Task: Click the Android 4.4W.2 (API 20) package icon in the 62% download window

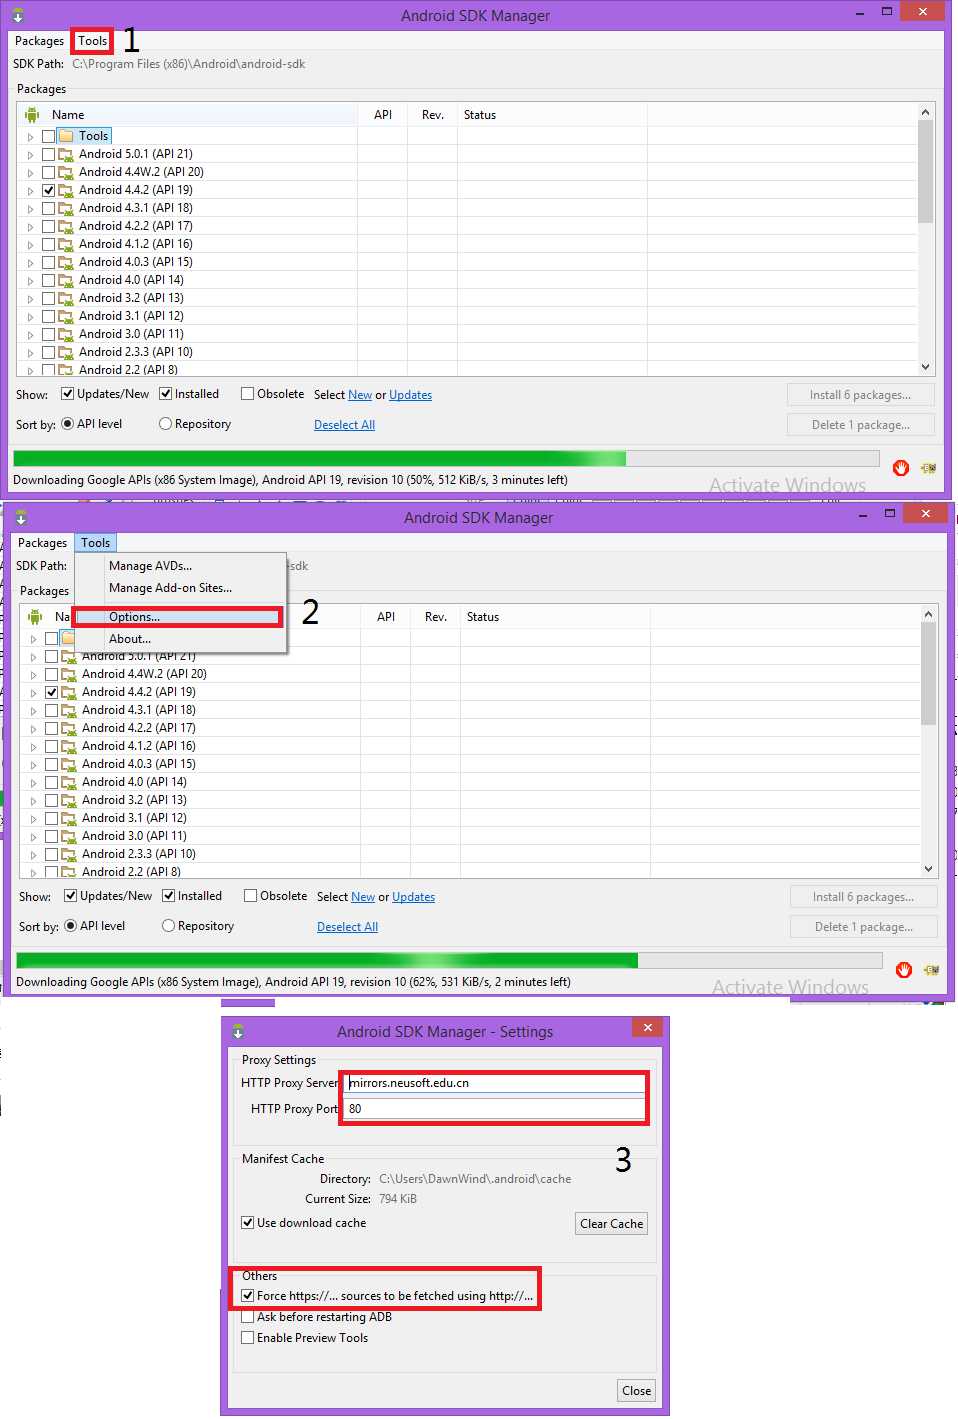Action: point(70,674)
